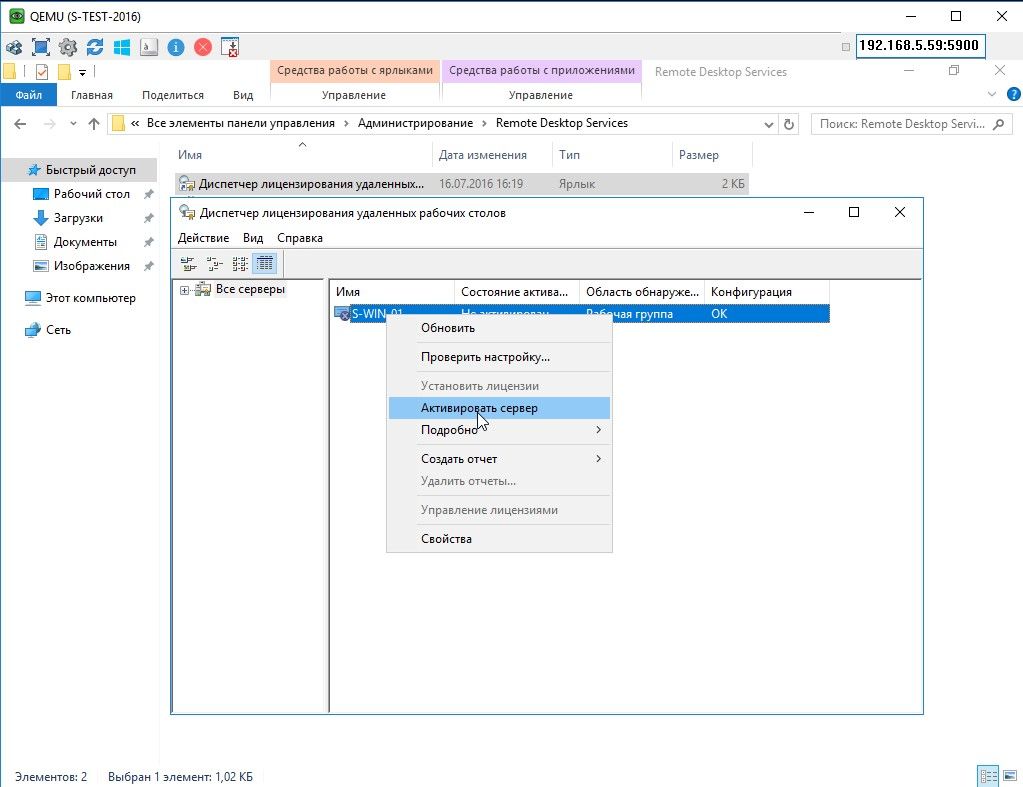Click the Explorer search field

coord(895,124)
